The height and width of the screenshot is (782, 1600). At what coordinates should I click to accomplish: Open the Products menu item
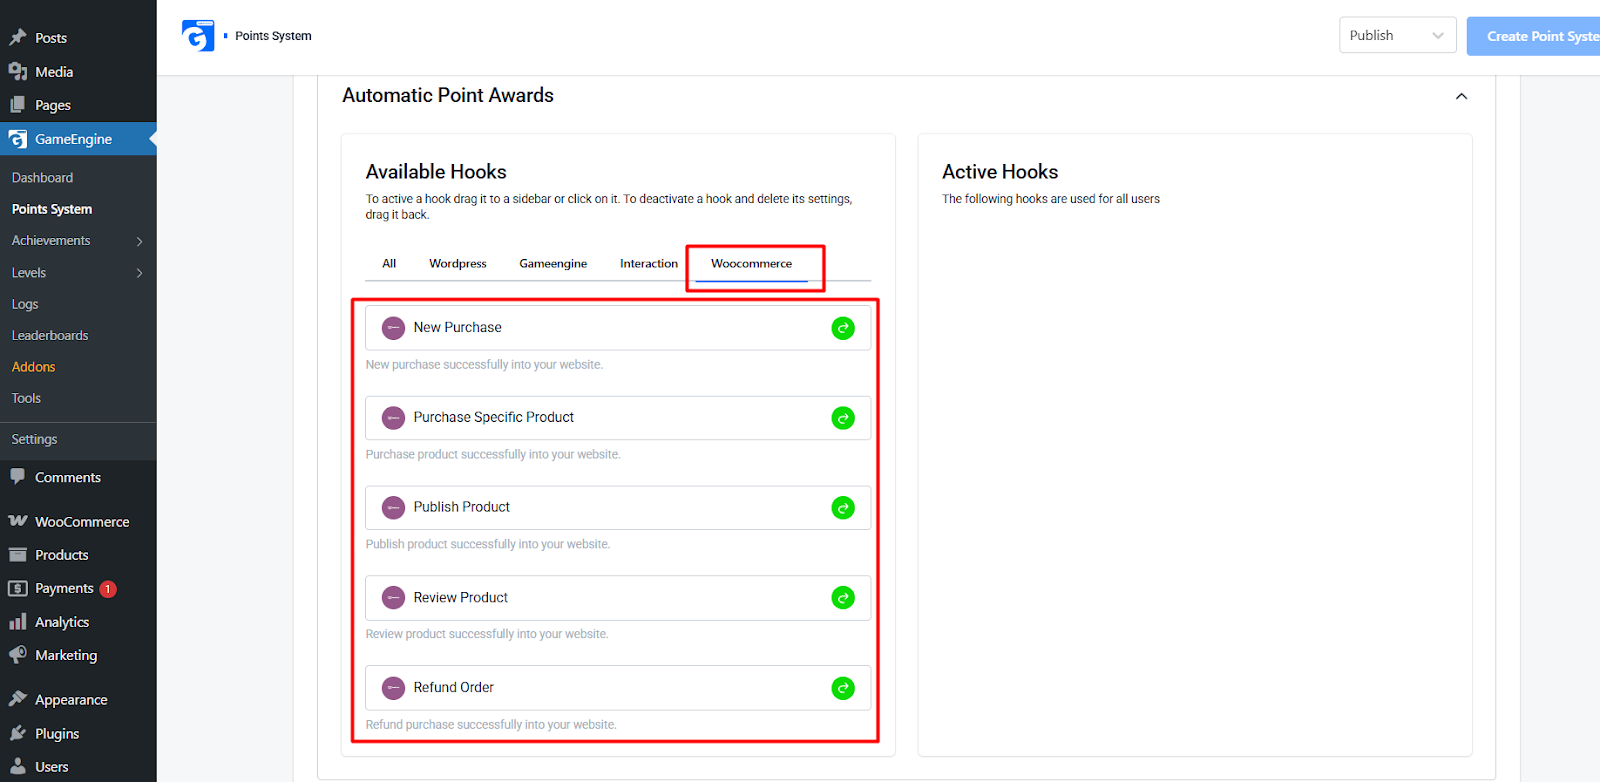[x=62, y=555]
